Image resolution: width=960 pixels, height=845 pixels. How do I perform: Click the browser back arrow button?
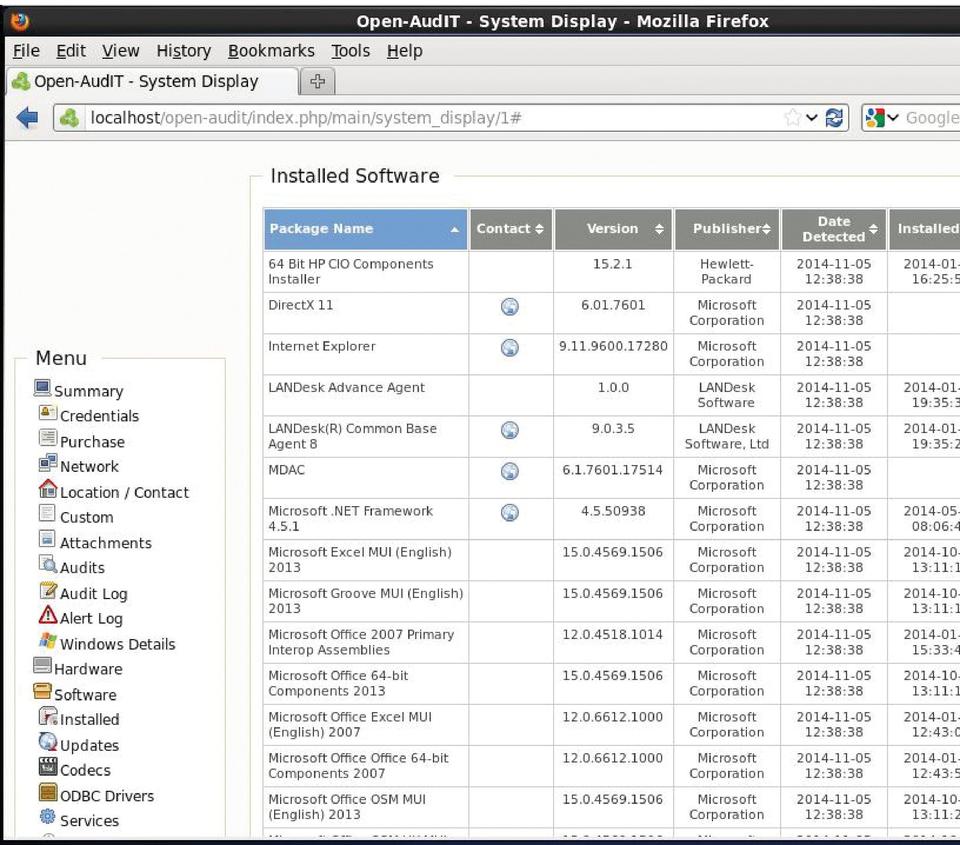[27, 118]
